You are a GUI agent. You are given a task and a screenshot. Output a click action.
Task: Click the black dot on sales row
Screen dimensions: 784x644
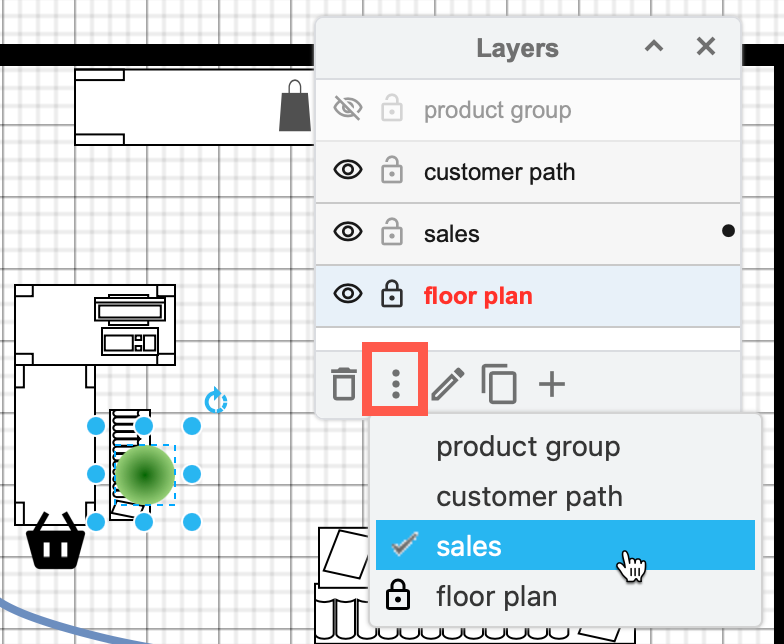click(728, 230)
